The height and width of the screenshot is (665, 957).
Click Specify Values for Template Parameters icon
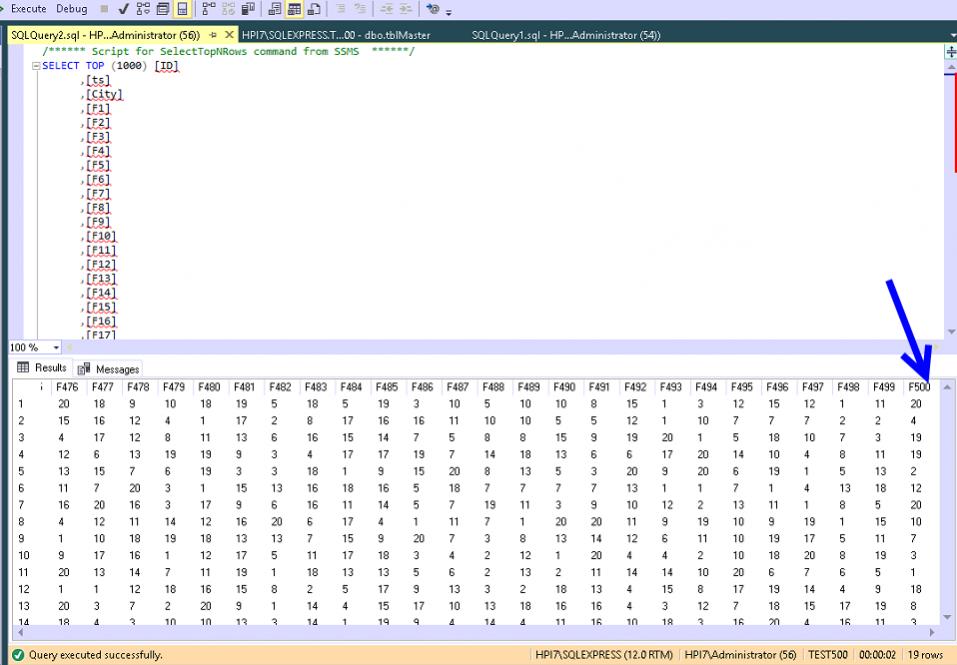(433, 9)
